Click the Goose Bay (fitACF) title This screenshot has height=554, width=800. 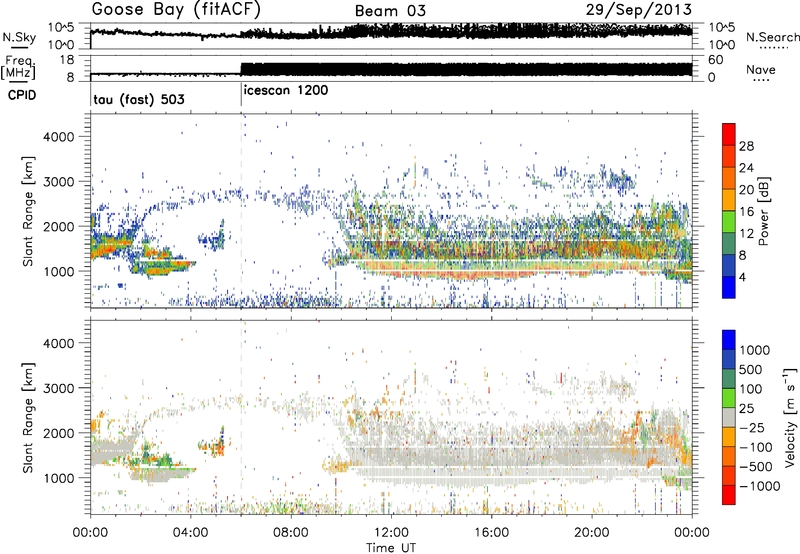[176, 10]
